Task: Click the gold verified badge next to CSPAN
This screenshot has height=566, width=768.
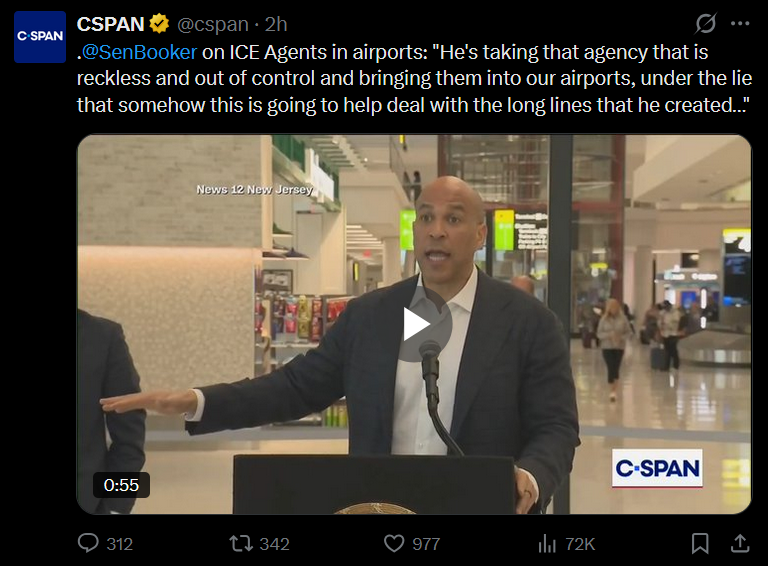Action: click(x=159, y=24)
